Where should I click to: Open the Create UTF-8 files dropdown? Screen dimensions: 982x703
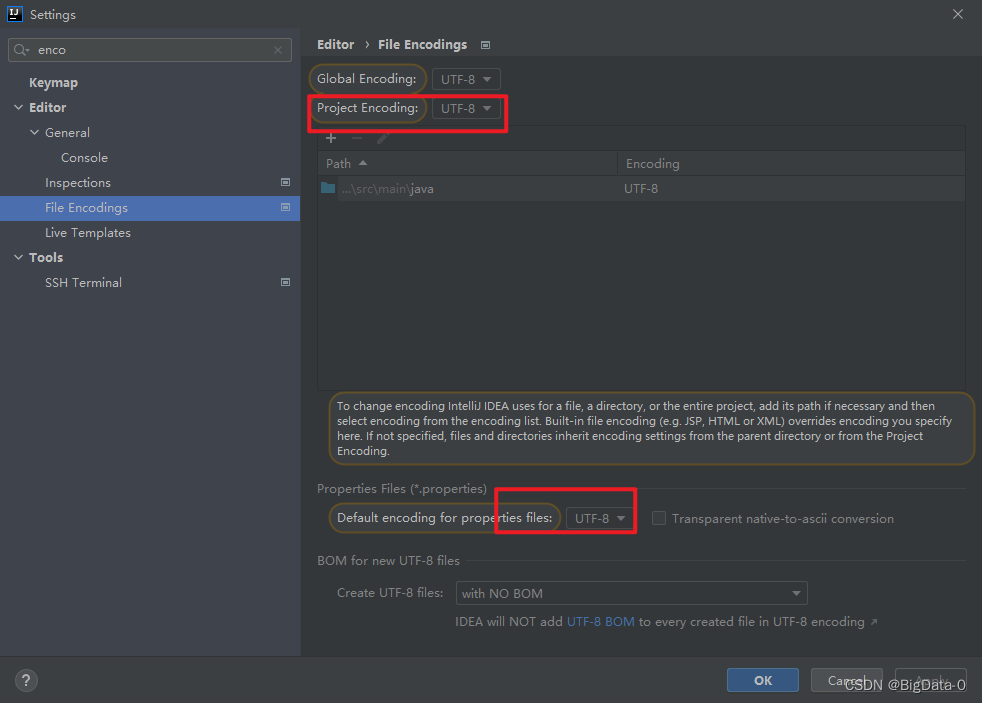631,593
